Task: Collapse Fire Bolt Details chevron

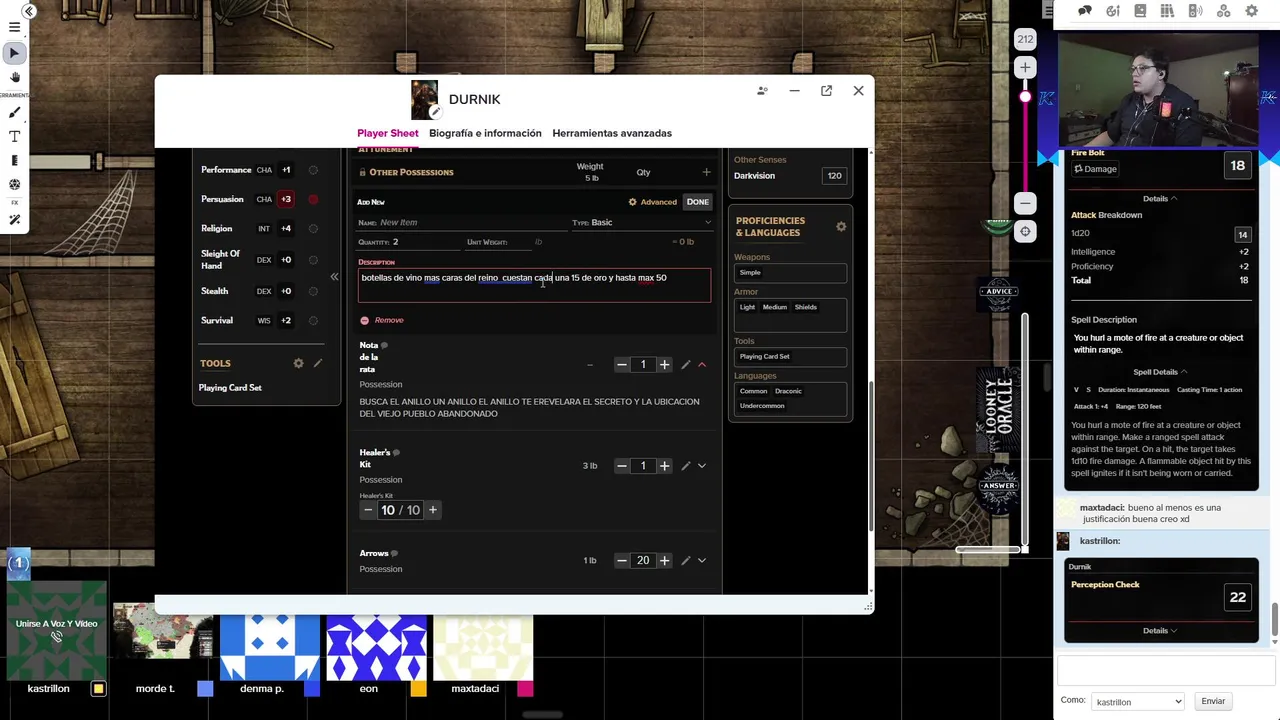Action: click(1160, 198)
